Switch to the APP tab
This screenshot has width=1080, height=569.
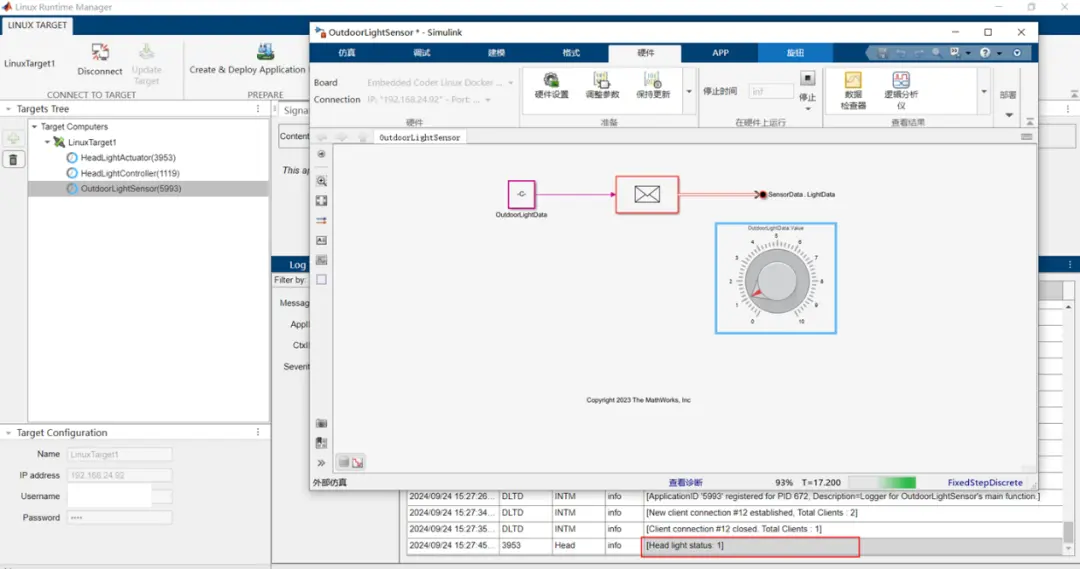click(x=720, y=53)
